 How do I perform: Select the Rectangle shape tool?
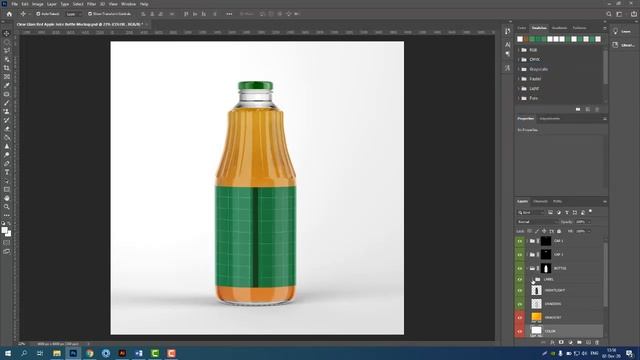pos(7,189)
